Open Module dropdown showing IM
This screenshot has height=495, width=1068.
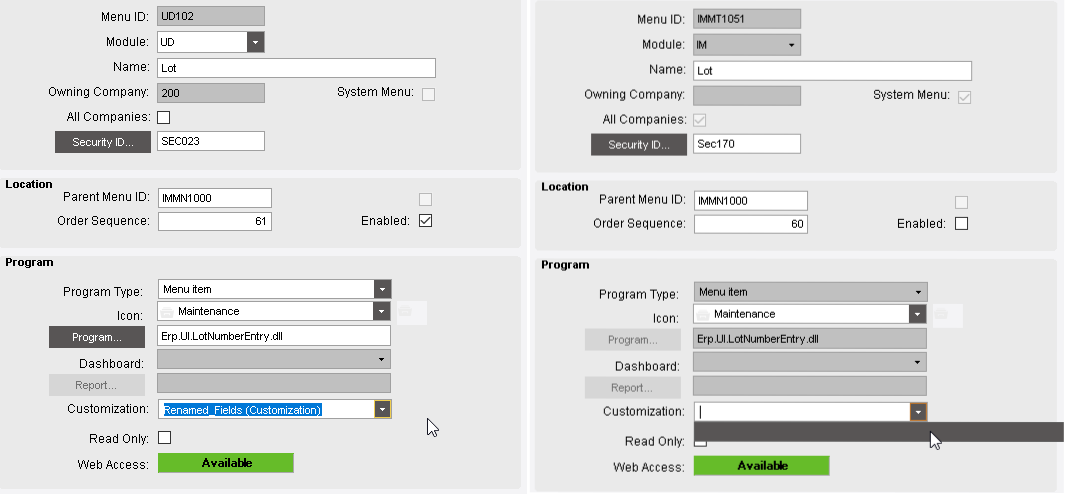791,45
